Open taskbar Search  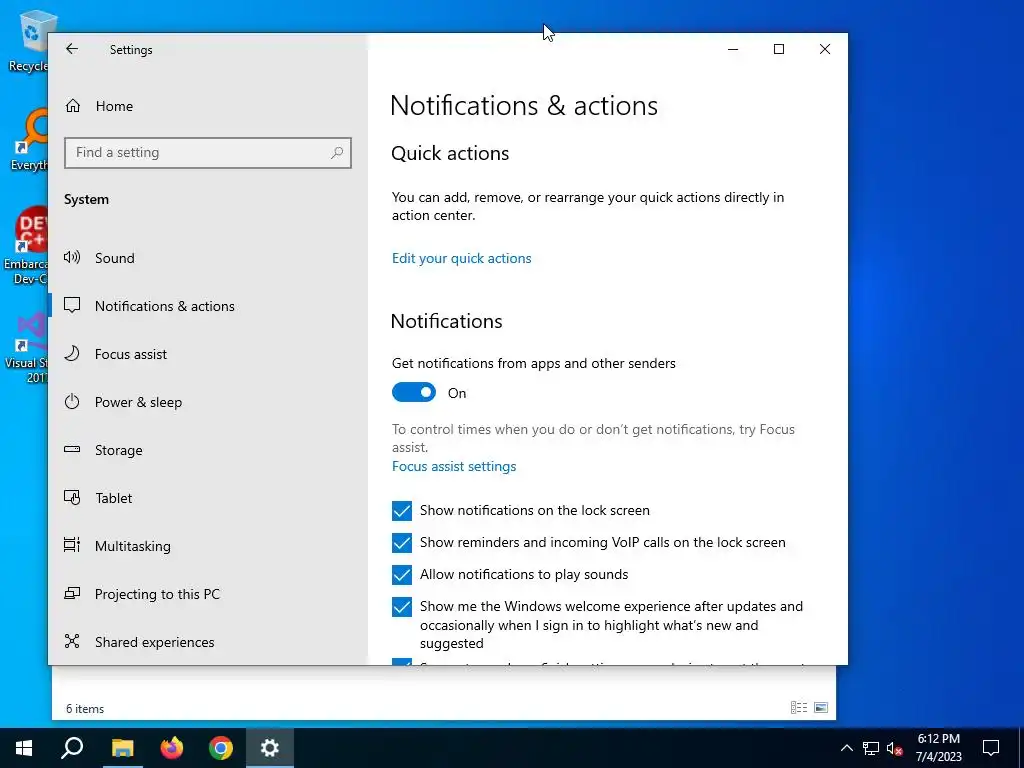[72, 748]
